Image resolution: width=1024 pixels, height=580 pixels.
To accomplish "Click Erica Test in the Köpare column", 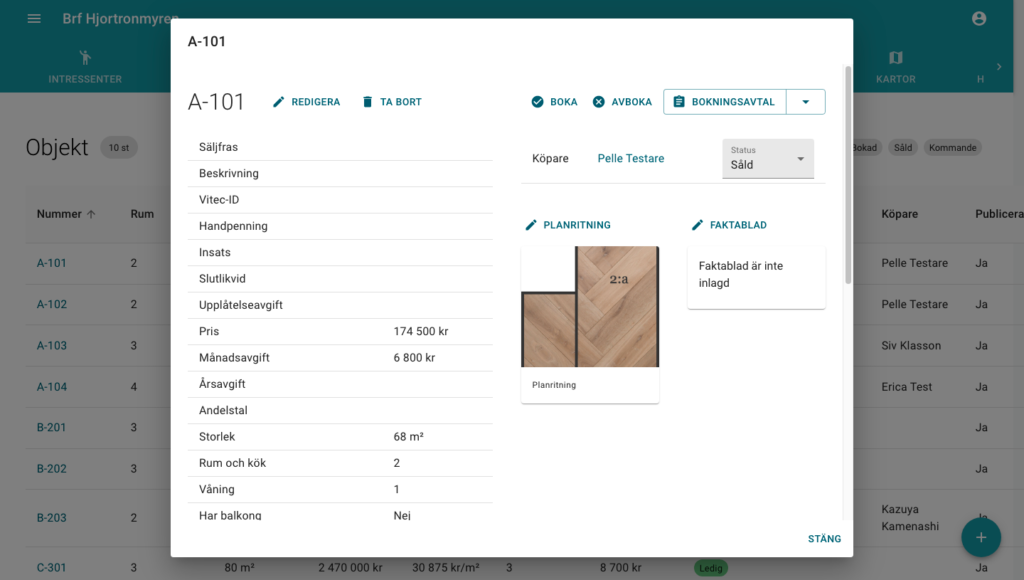I will pyautogui.click(x=906, y=387).
